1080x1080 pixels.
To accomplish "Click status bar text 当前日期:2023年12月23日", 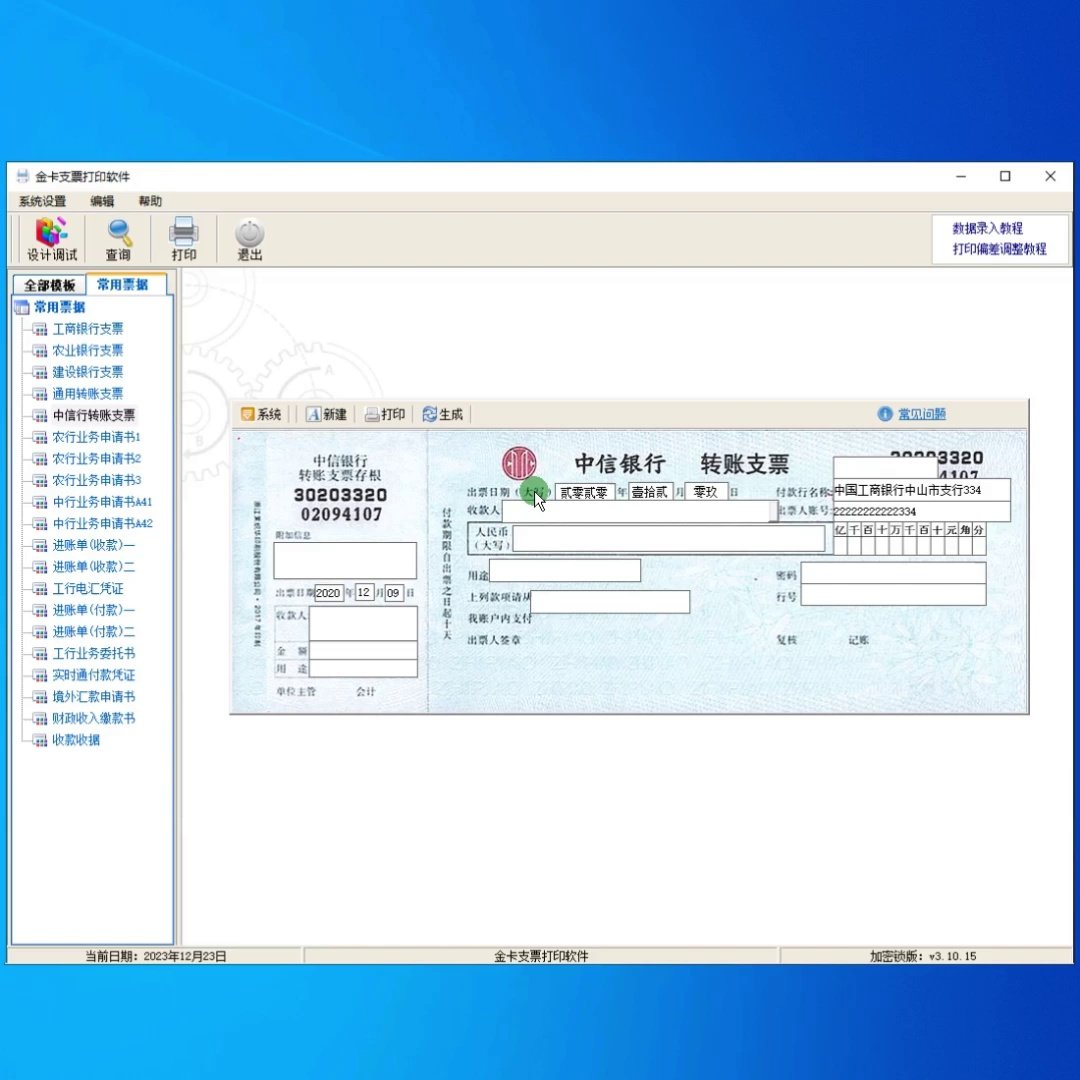I will tap(156, 956).
